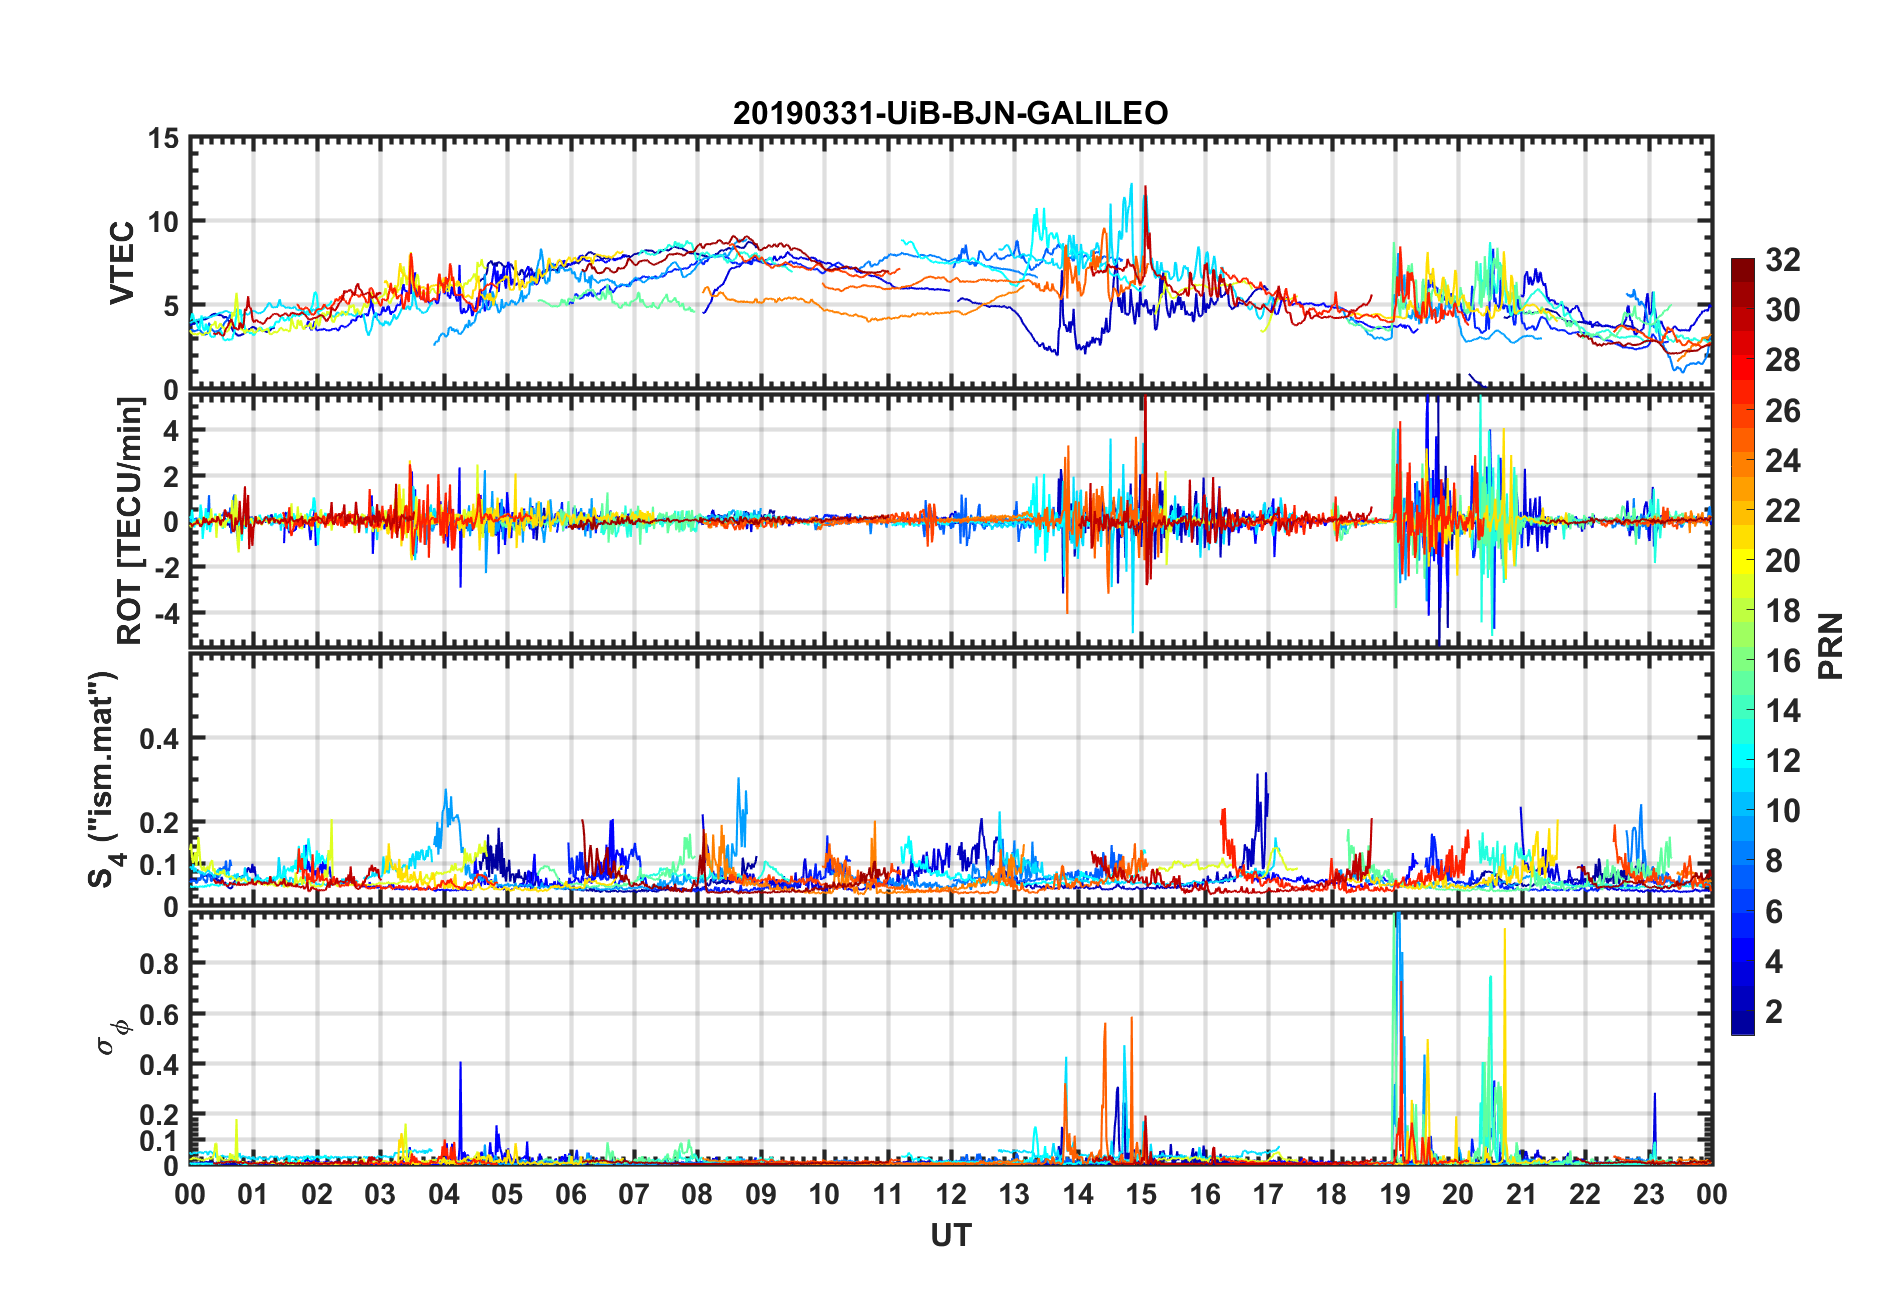This screenshot has height=1292, width=1902.
Task: Click x-axis tick label 03
Action: [380, 1194]
